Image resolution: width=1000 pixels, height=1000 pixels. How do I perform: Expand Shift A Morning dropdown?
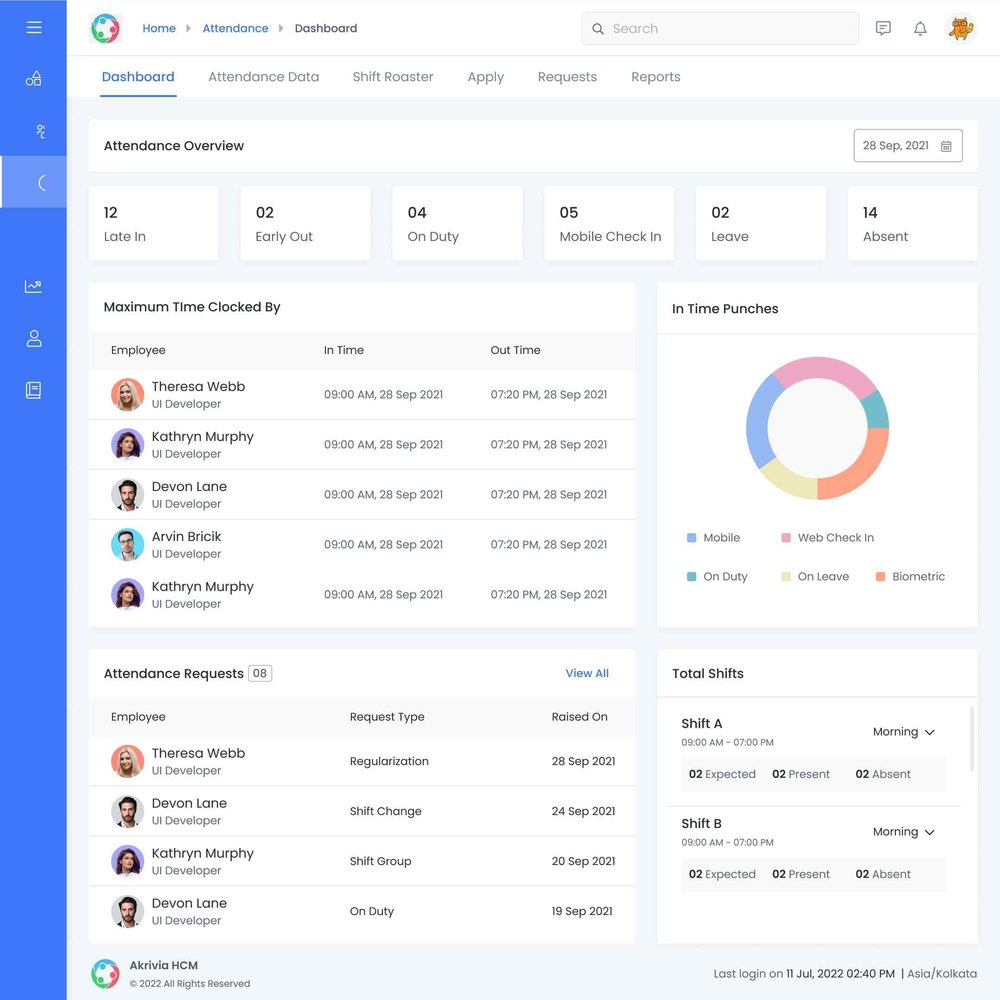[903, 732]
